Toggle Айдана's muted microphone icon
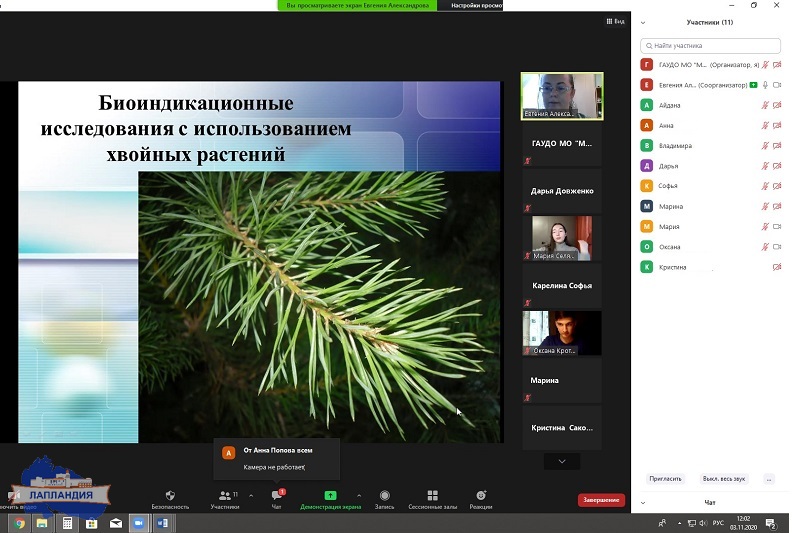Image resolution: width=800 pixels, height=533 pixels. (x=765, y=105)
